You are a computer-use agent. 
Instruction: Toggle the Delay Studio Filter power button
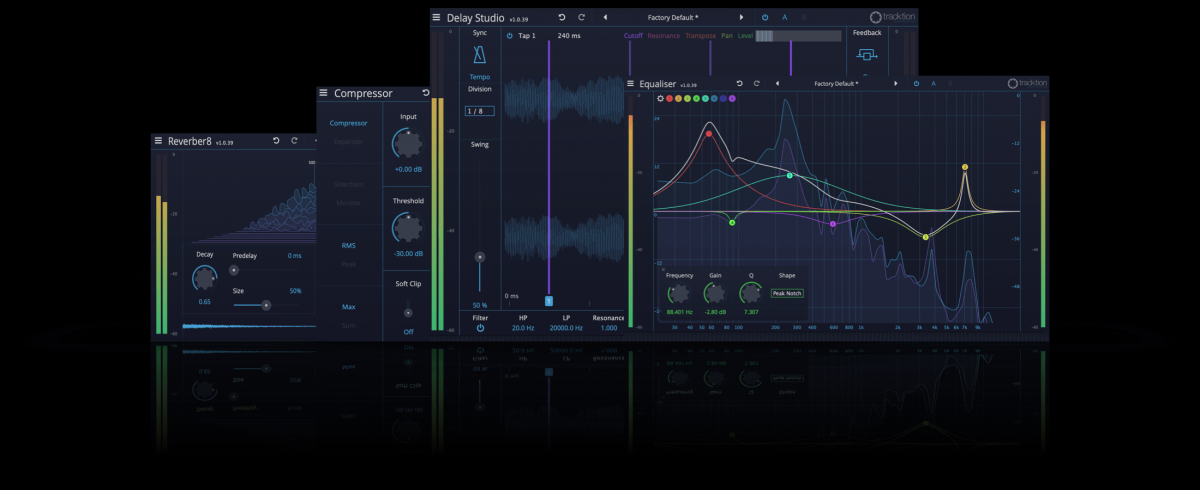click(480, 327)
